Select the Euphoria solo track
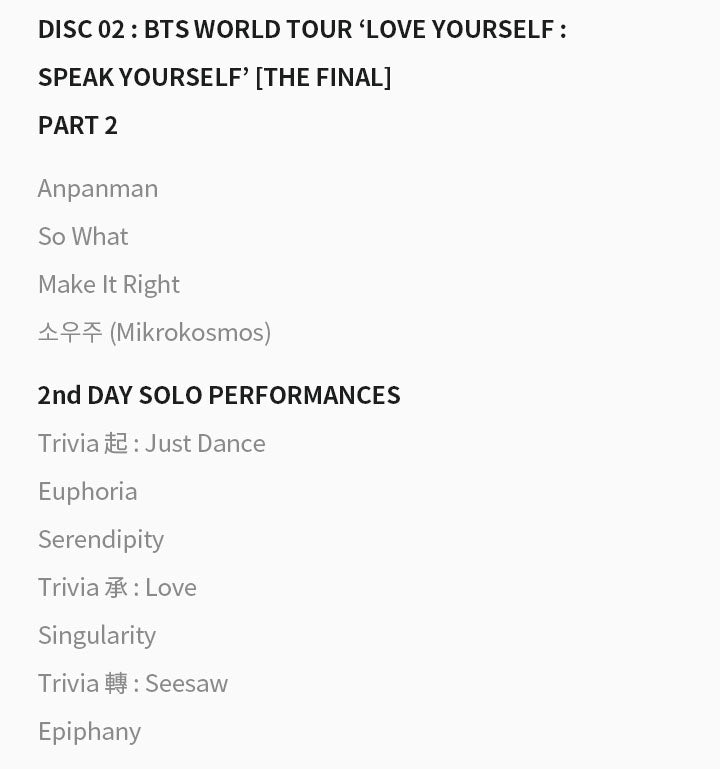This screenshot has height=769, width=720. coord(88,491)
